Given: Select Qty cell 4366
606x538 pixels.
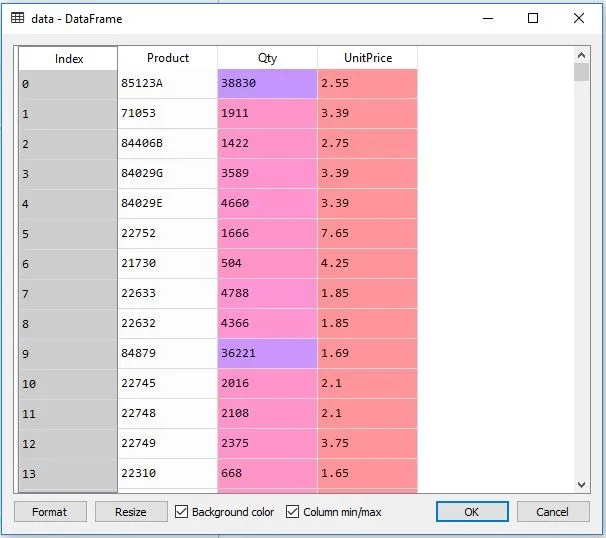Looking at the screenshot, I should pyautogui.click(x=267, y=323).
